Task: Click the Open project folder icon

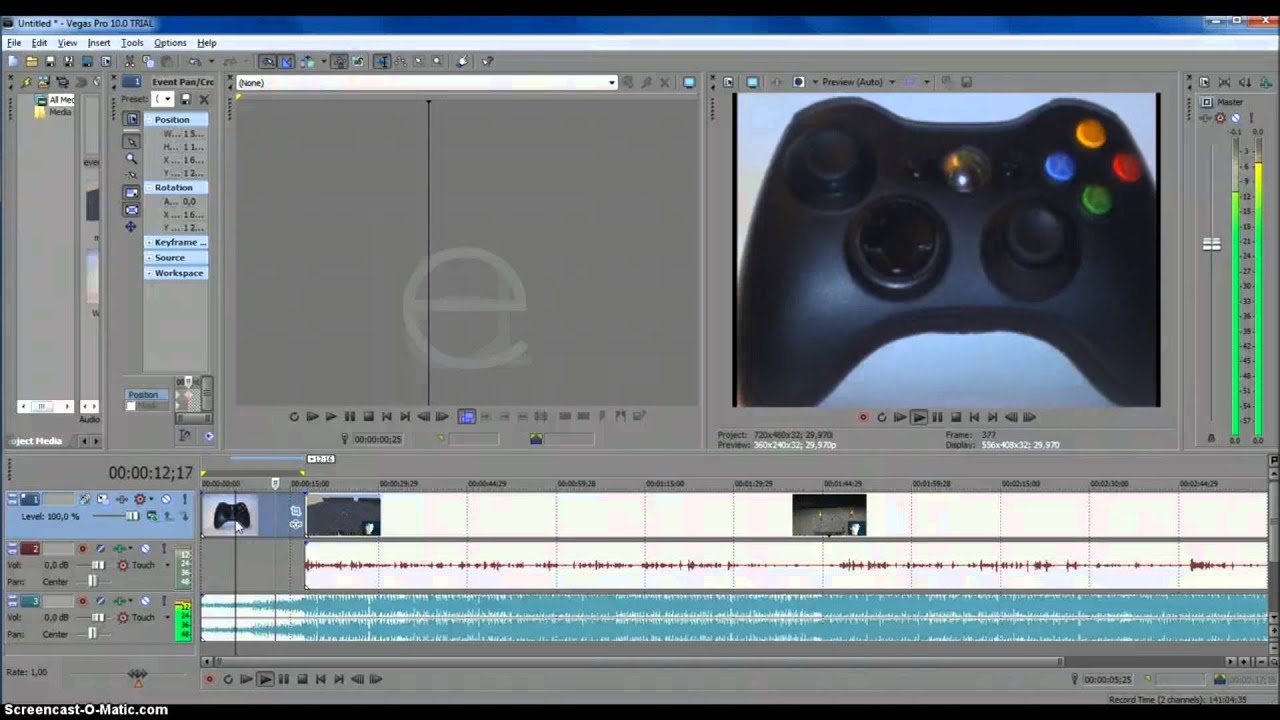Action: click(x=32, y=62)
